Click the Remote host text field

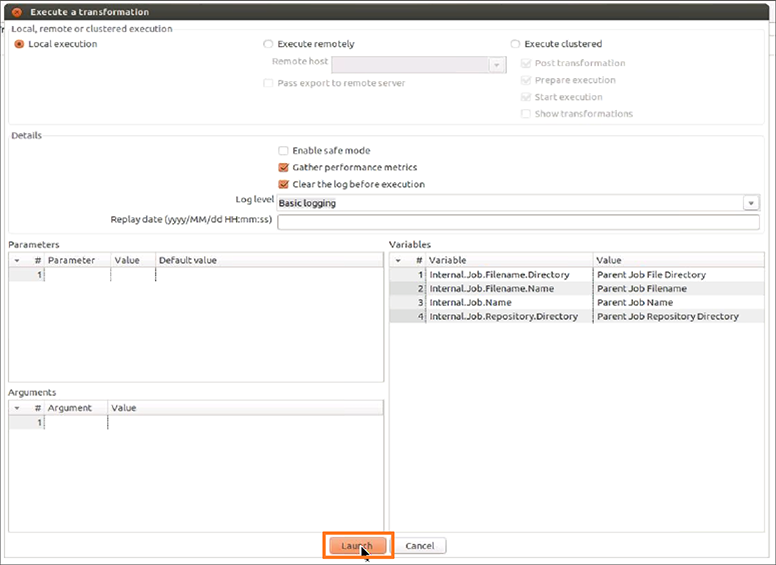410,65
